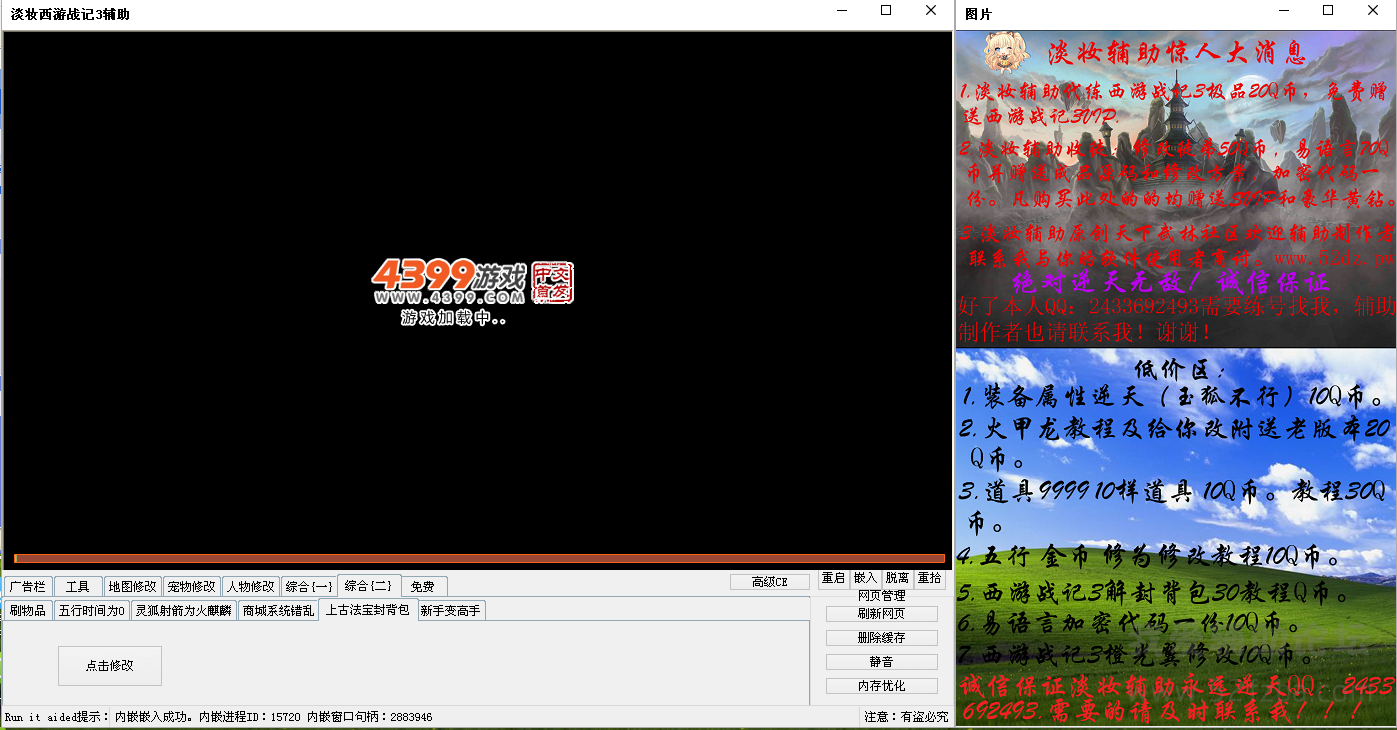
Task: Click the 好了本人QQ contact line in 图片 window
Action: coord(1176,319)
